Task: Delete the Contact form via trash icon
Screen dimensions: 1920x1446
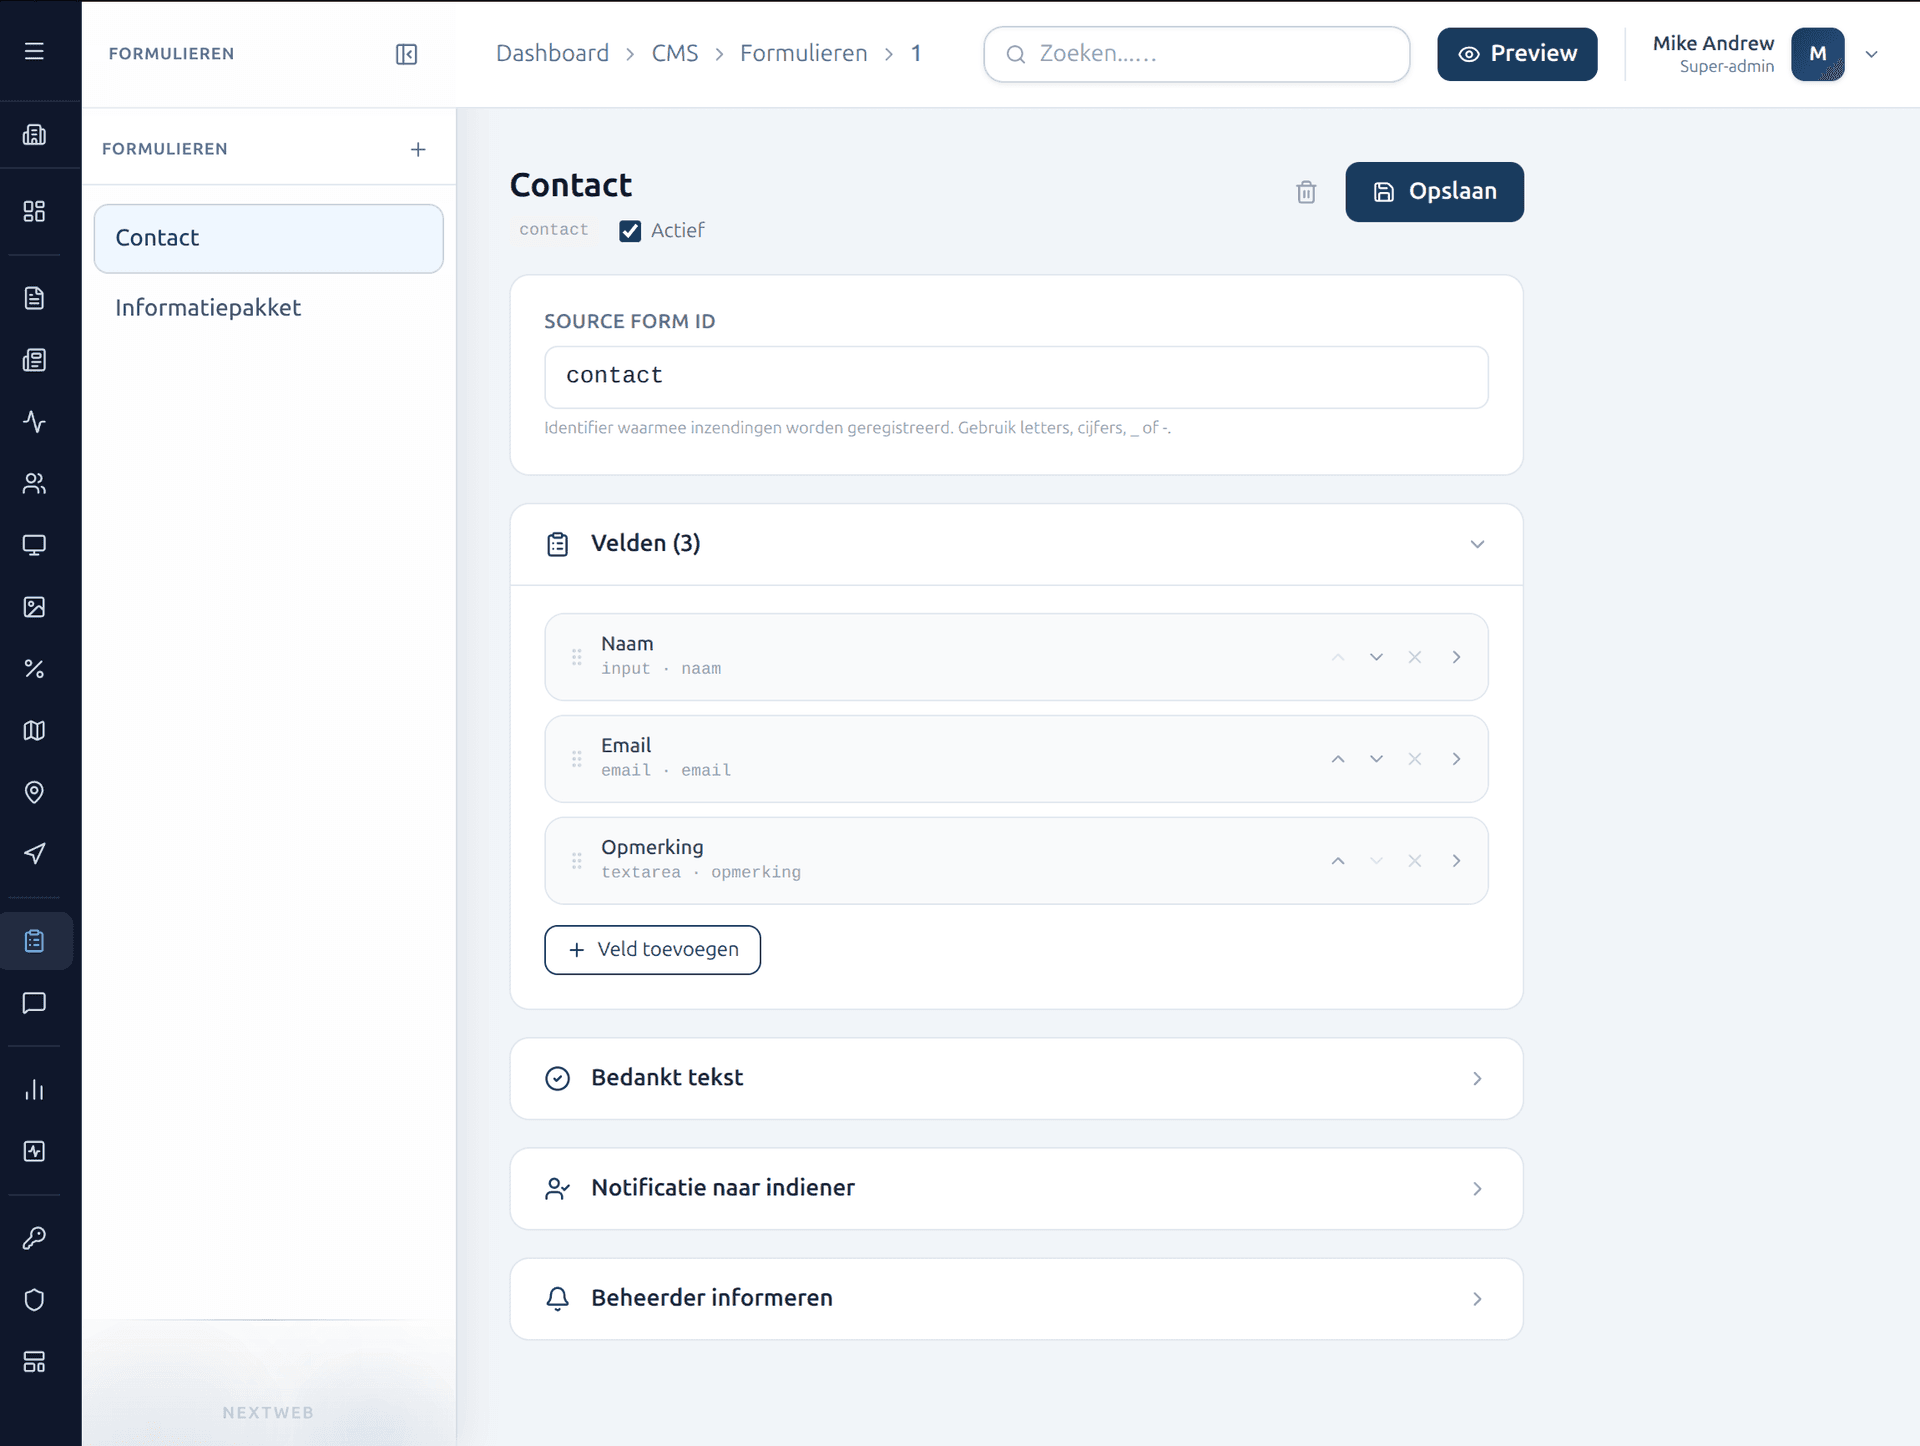Action: pos(1306,192)
